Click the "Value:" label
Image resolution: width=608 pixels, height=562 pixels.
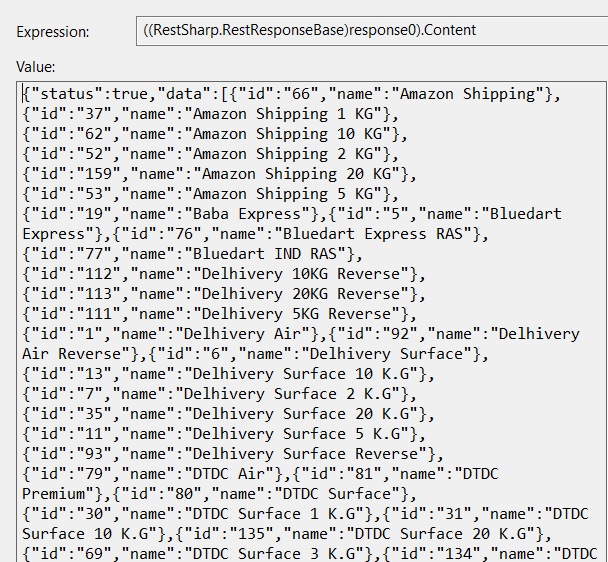36,67
